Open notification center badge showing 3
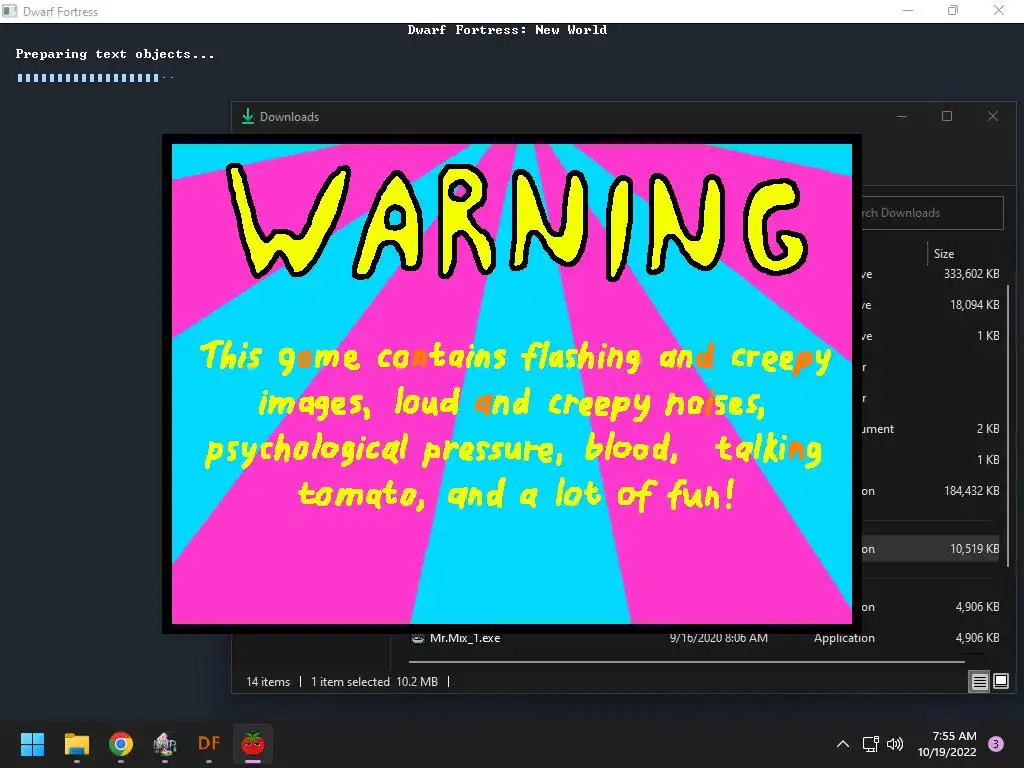 click(x=996, y=744)
